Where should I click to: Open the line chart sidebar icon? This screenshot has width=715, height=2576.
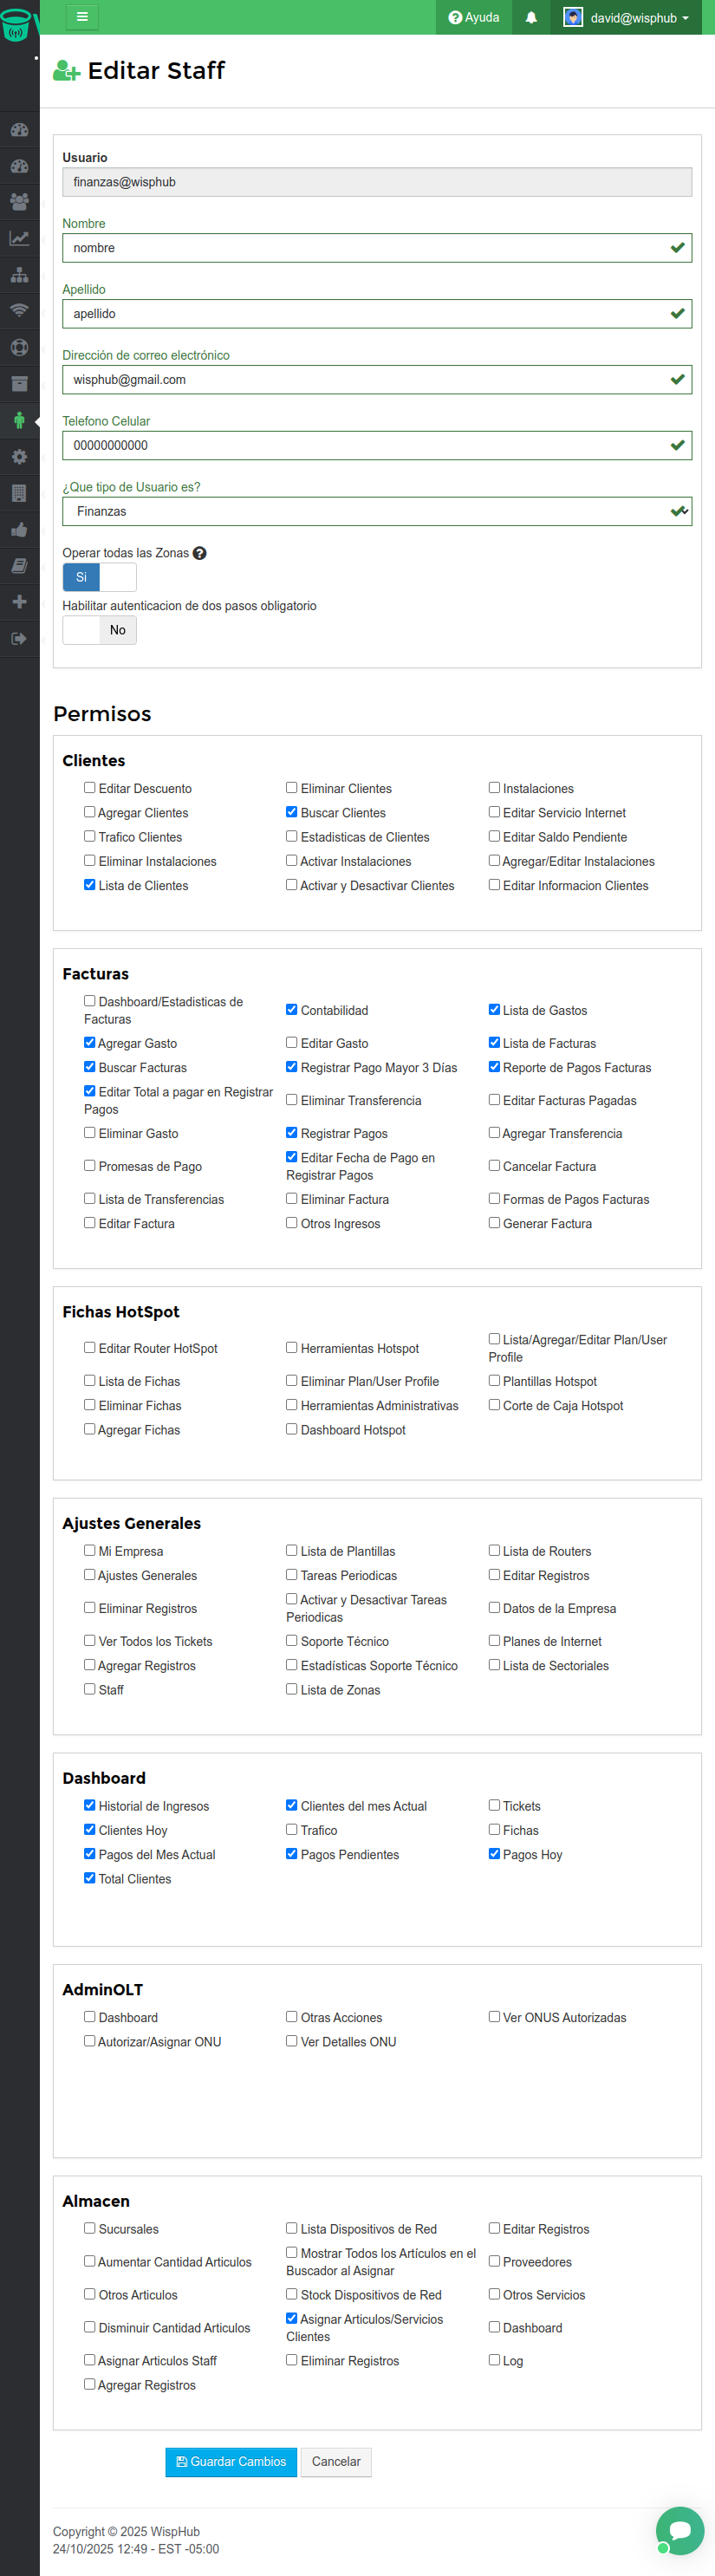[19, 238]
